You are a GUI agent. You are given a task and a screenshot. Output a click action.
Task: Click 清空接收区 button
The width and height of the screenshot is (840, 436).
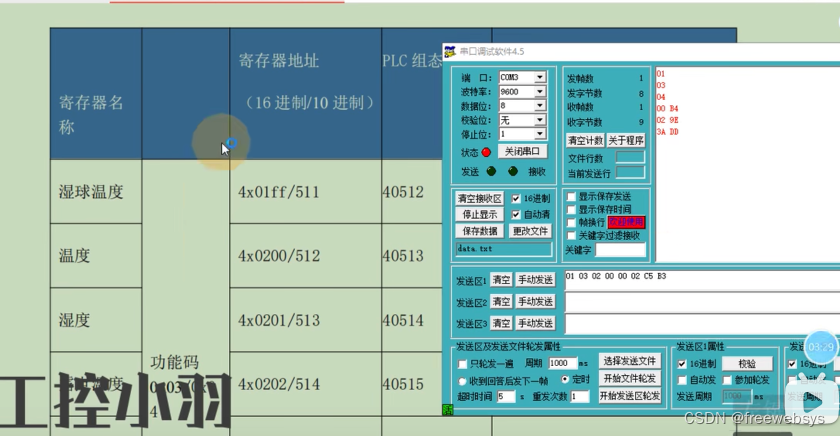[x=479, y=199]
